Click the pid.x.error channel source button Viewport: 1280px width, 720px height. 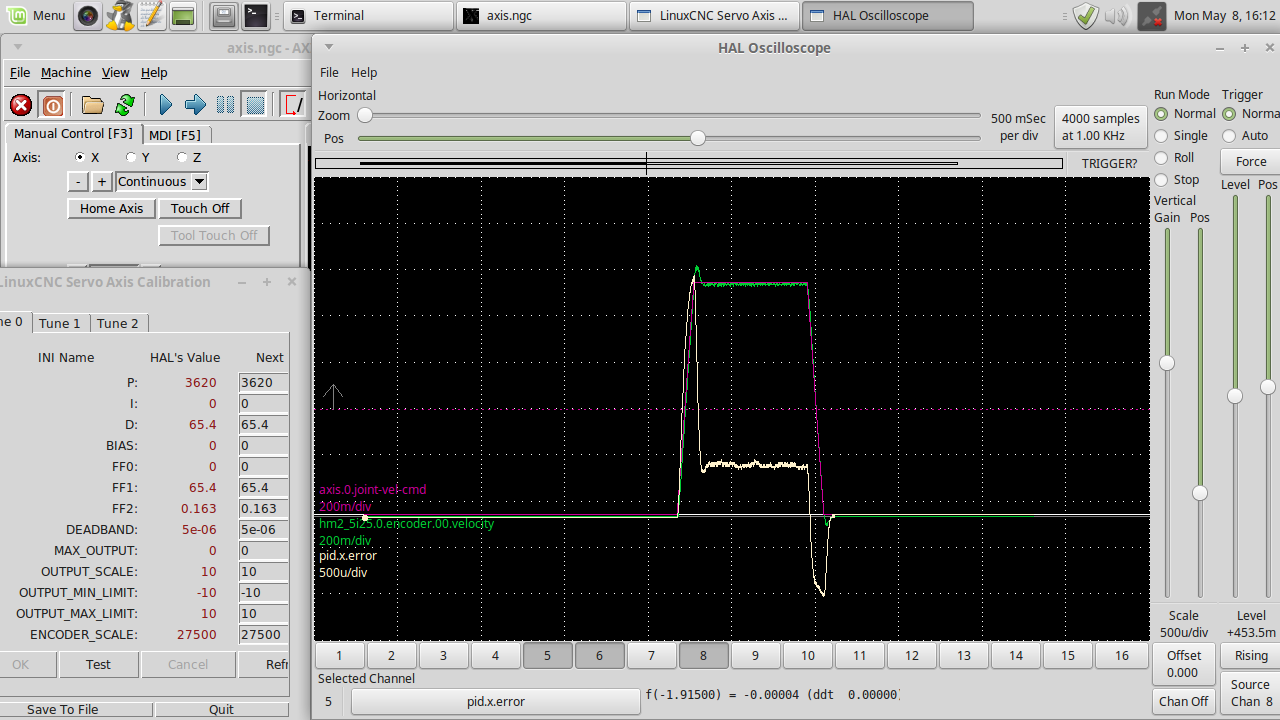496,701
